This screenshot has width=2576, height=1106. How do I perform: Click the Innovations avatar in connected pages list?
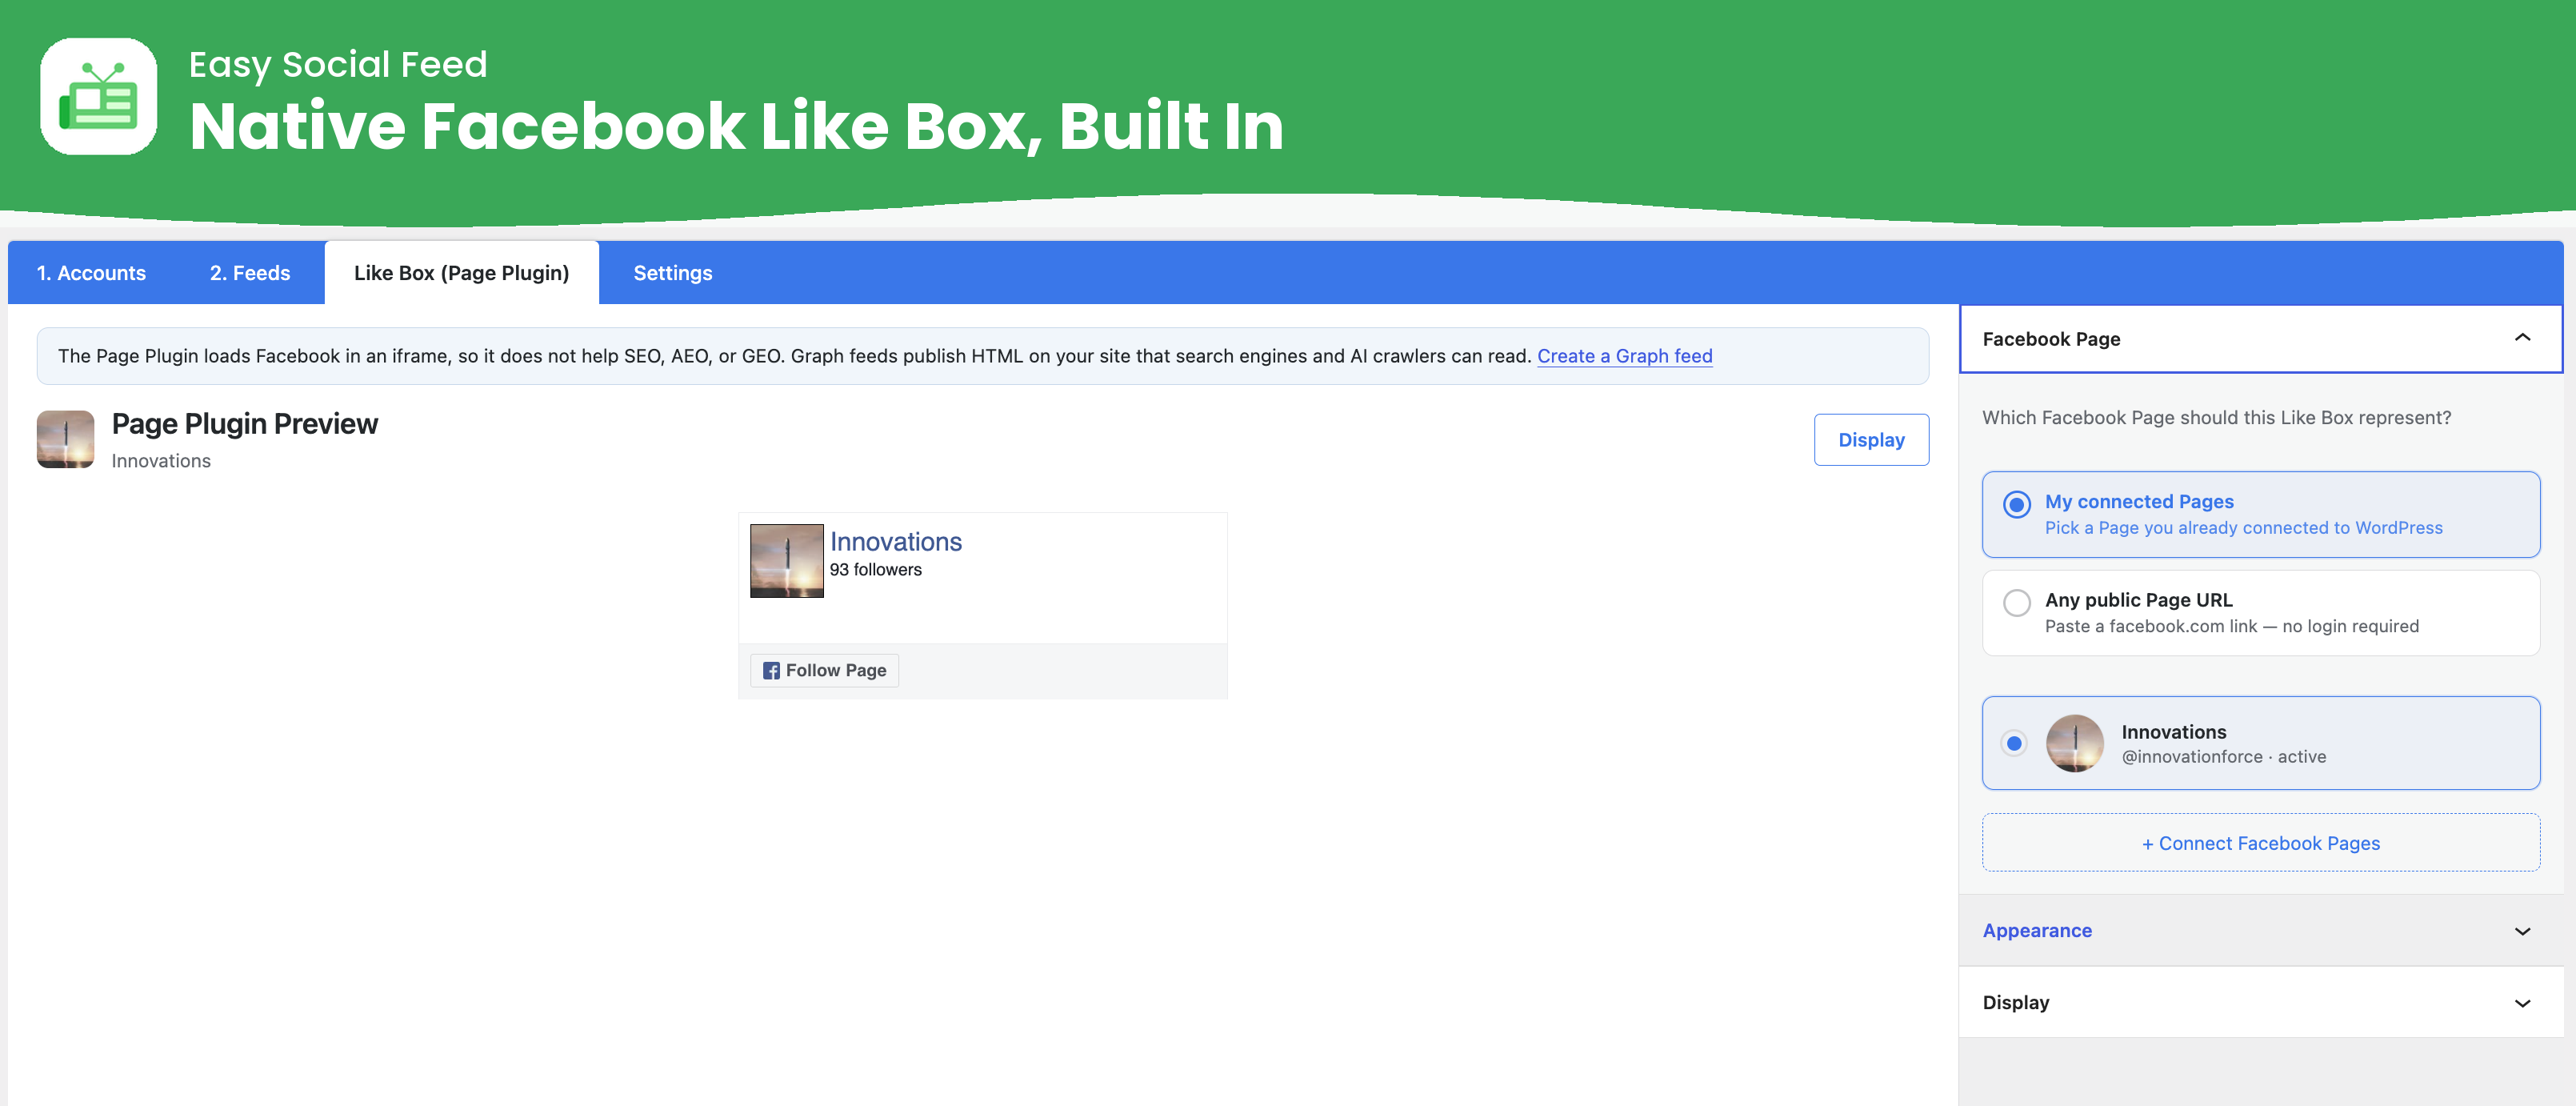(2074, 743)
